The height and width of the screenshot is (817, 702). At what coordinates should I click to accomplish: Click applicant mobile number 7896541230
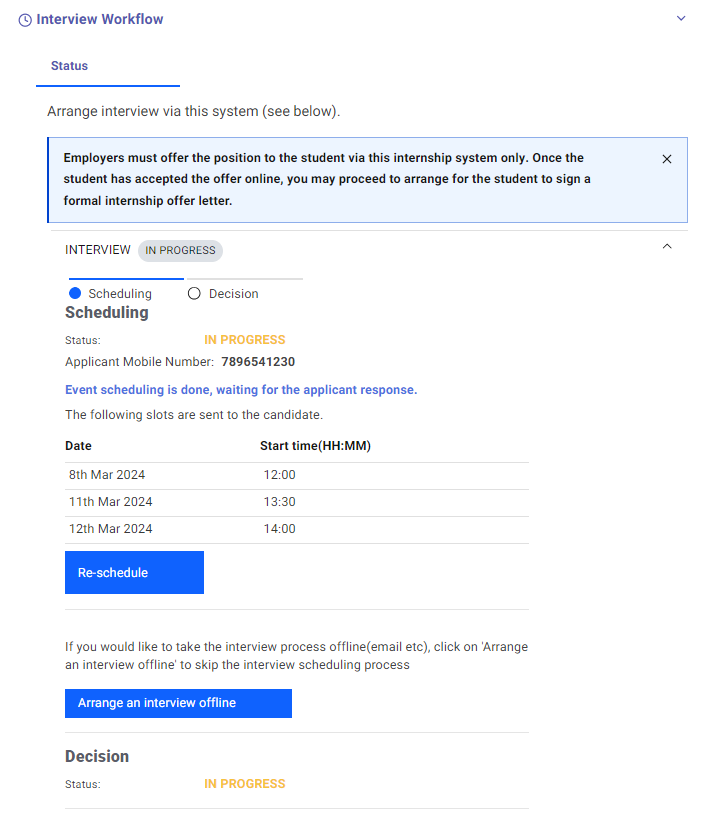tap(258, 362)
